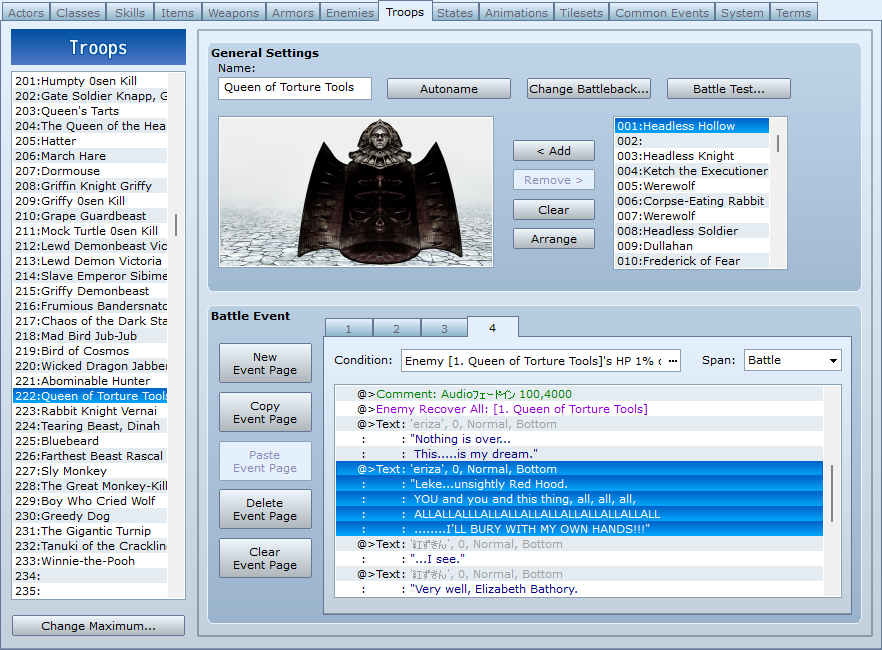The image size is (882, 650).
Task: Select troop 205:Hatter
Action: click(90, 141)
